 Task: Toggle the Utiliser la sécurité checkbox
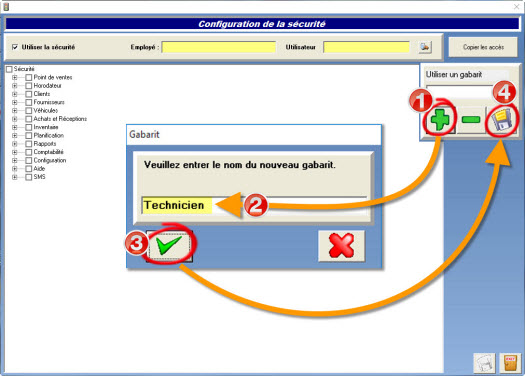(x=15, y=47)
